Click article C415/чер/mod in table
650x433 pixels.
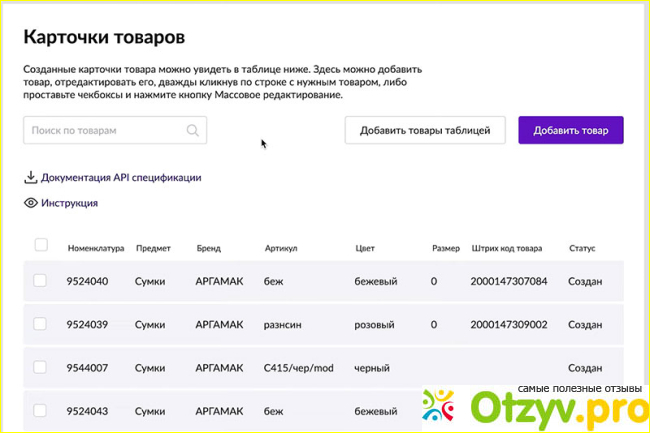point(296,369)
